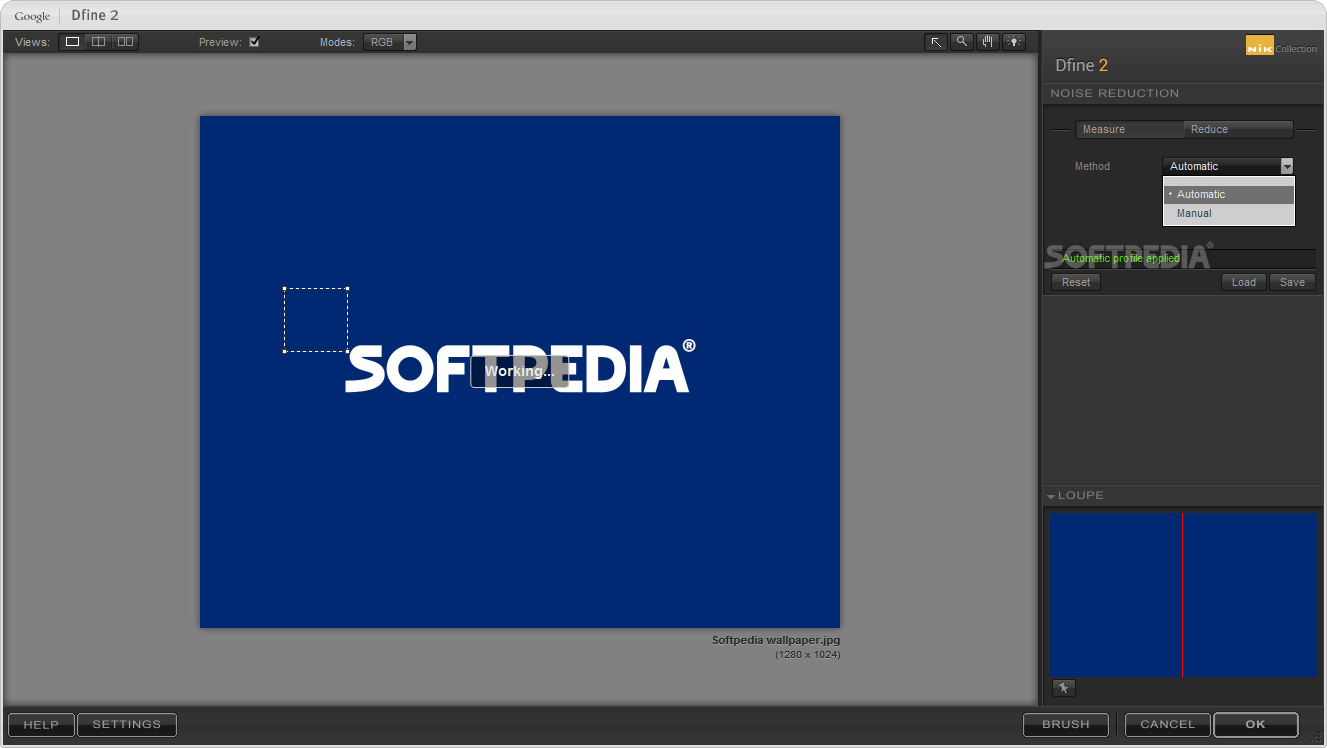
Task: Click the NOISE REDUCTION header
Action: (x=1115, y=93)
